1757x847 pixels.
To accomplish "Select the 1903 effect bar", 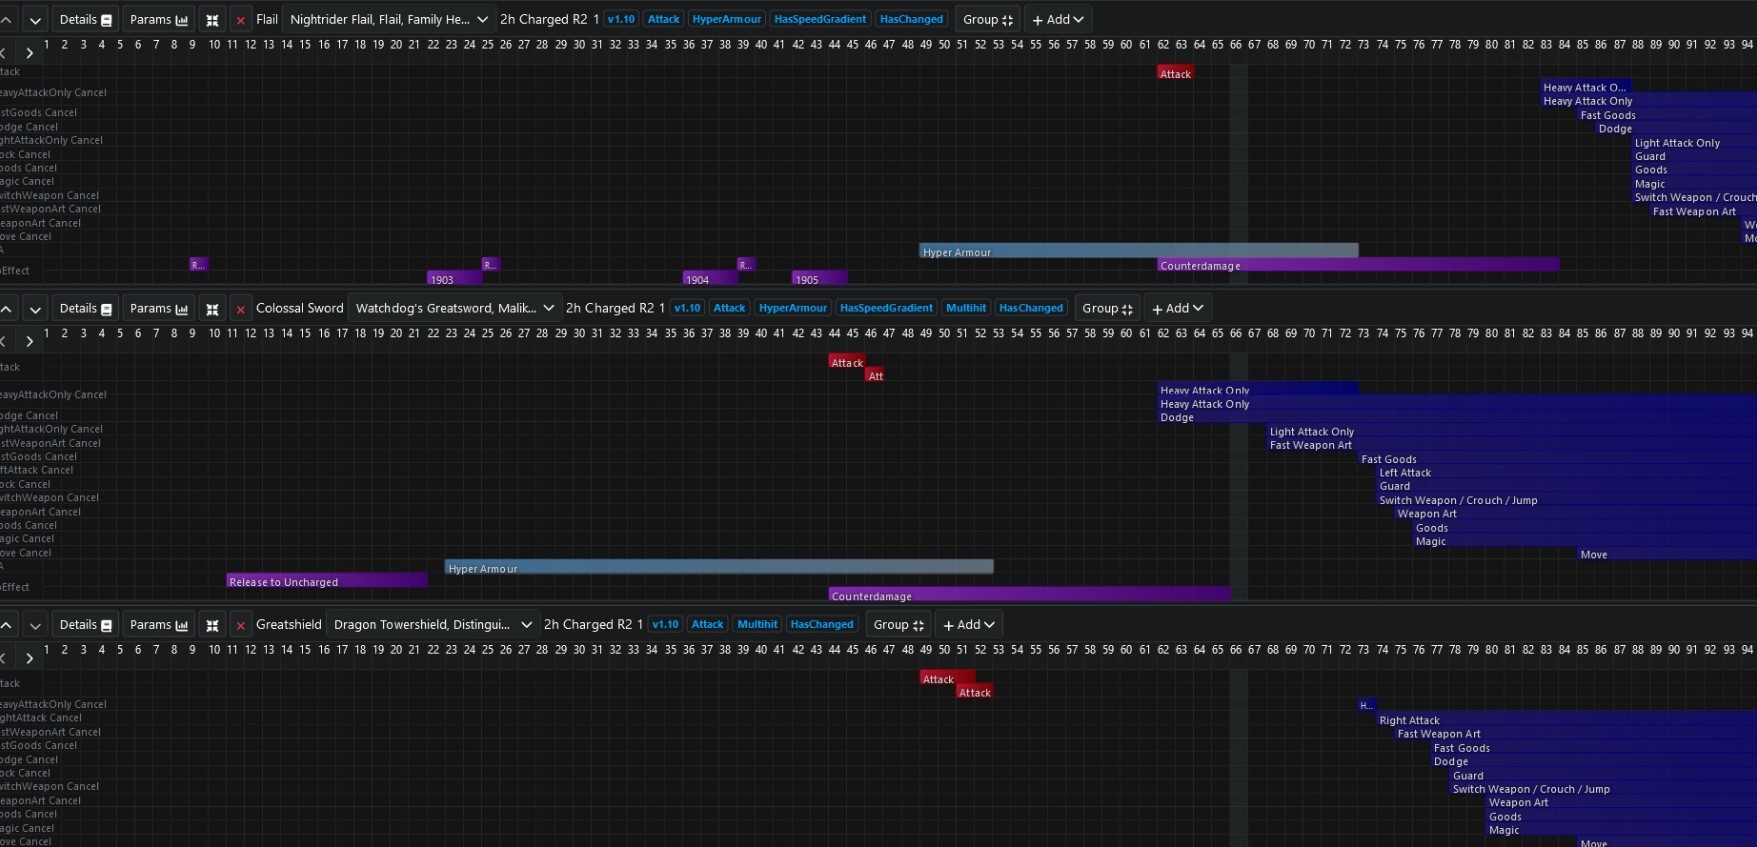I will tap(455, 278).
